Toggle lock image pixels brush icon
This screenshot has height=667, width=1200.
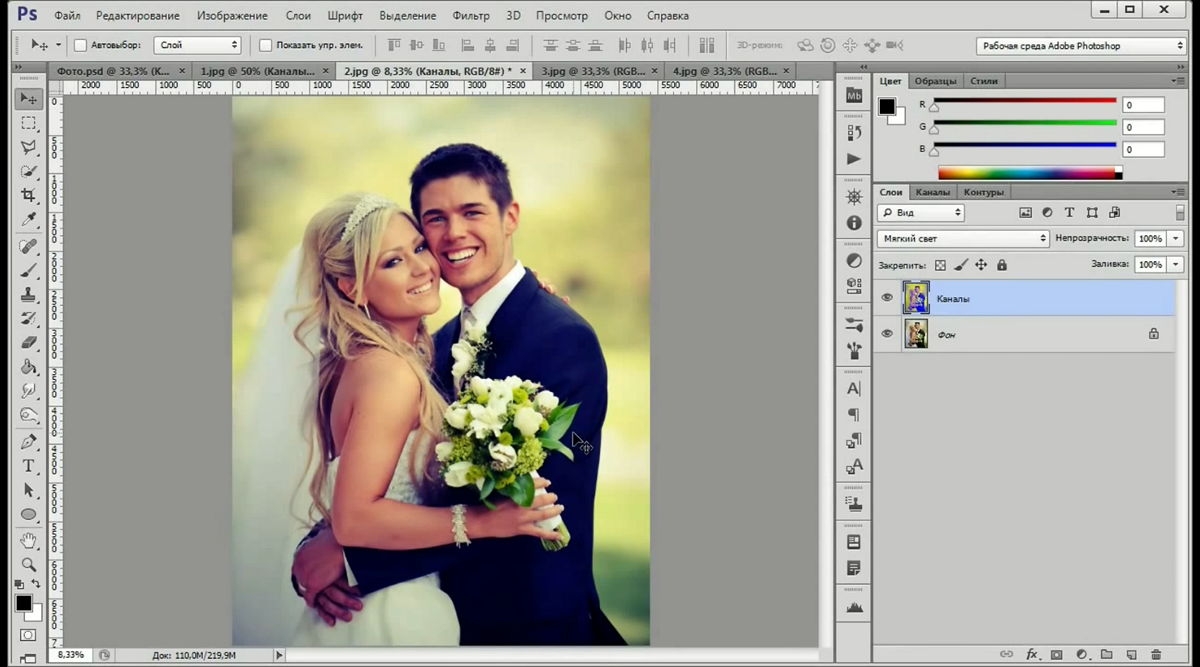coord(960,265)
